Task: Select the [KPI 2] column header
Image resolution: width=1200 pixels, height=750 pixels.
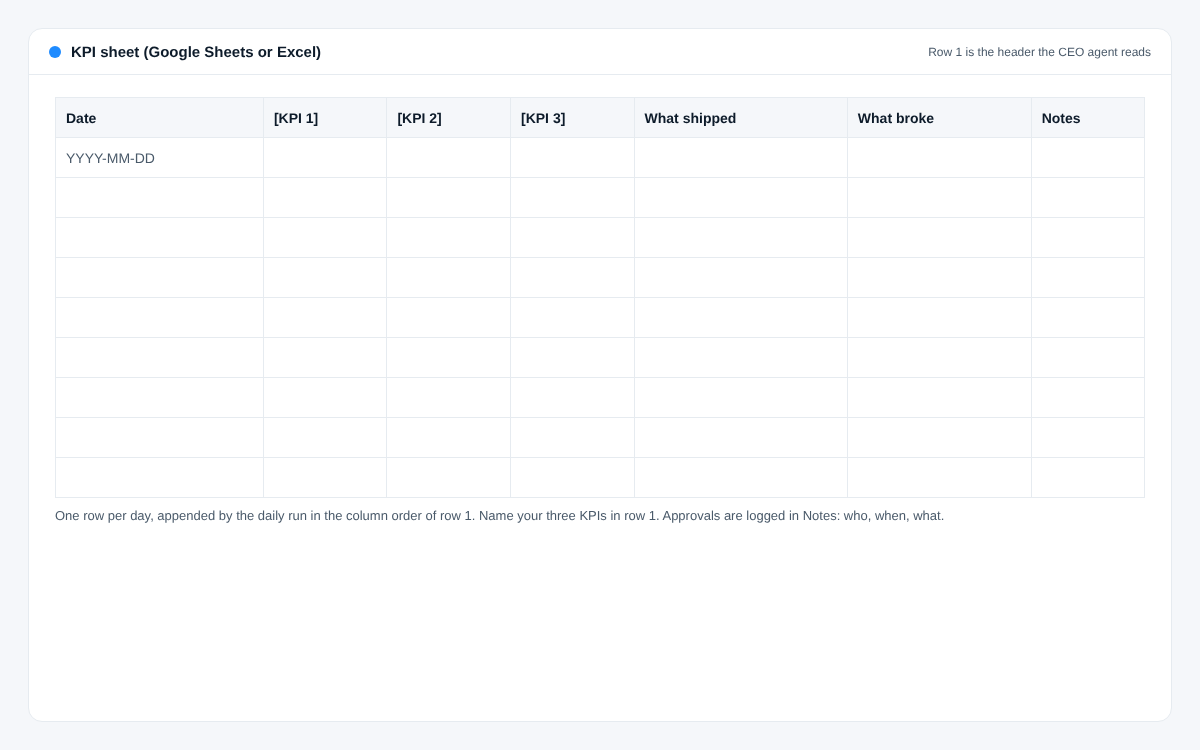Action: click(x=449, y=118)
